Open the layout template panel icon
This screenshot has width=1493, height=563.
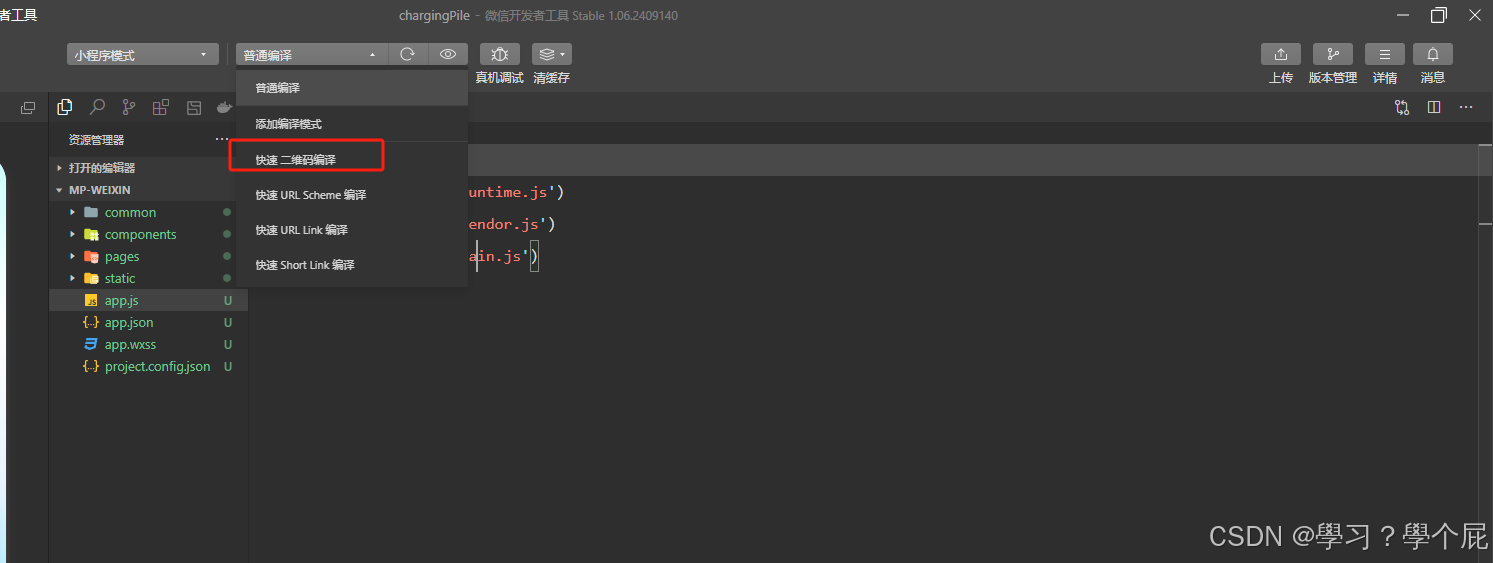[x=194, y=107]
